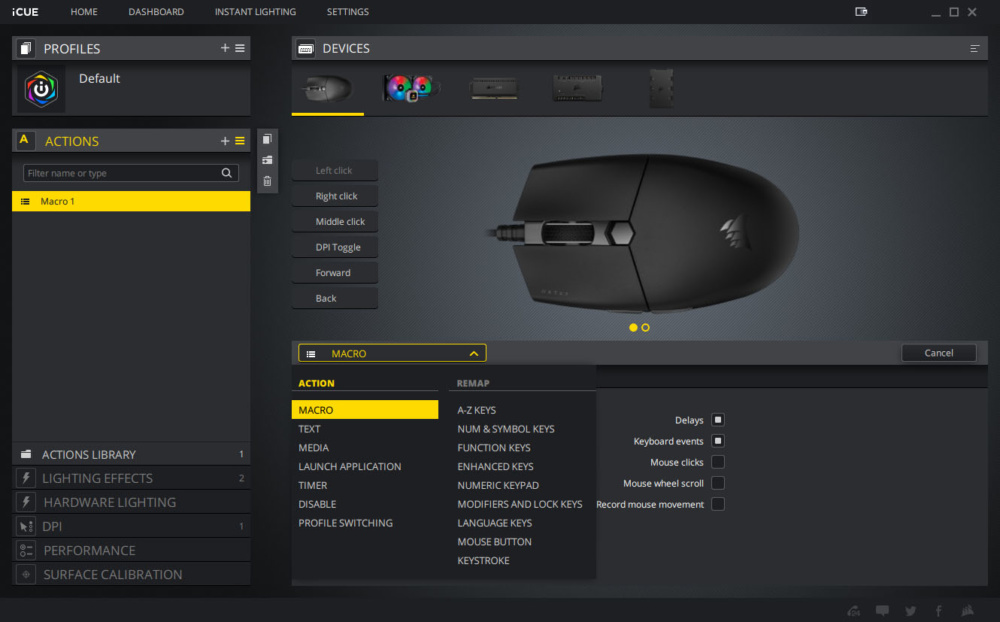Select MOUSE BUTTON remap option
This screenshot has height=622, width=1000.
pyautogui.click(x=494, y=542)
